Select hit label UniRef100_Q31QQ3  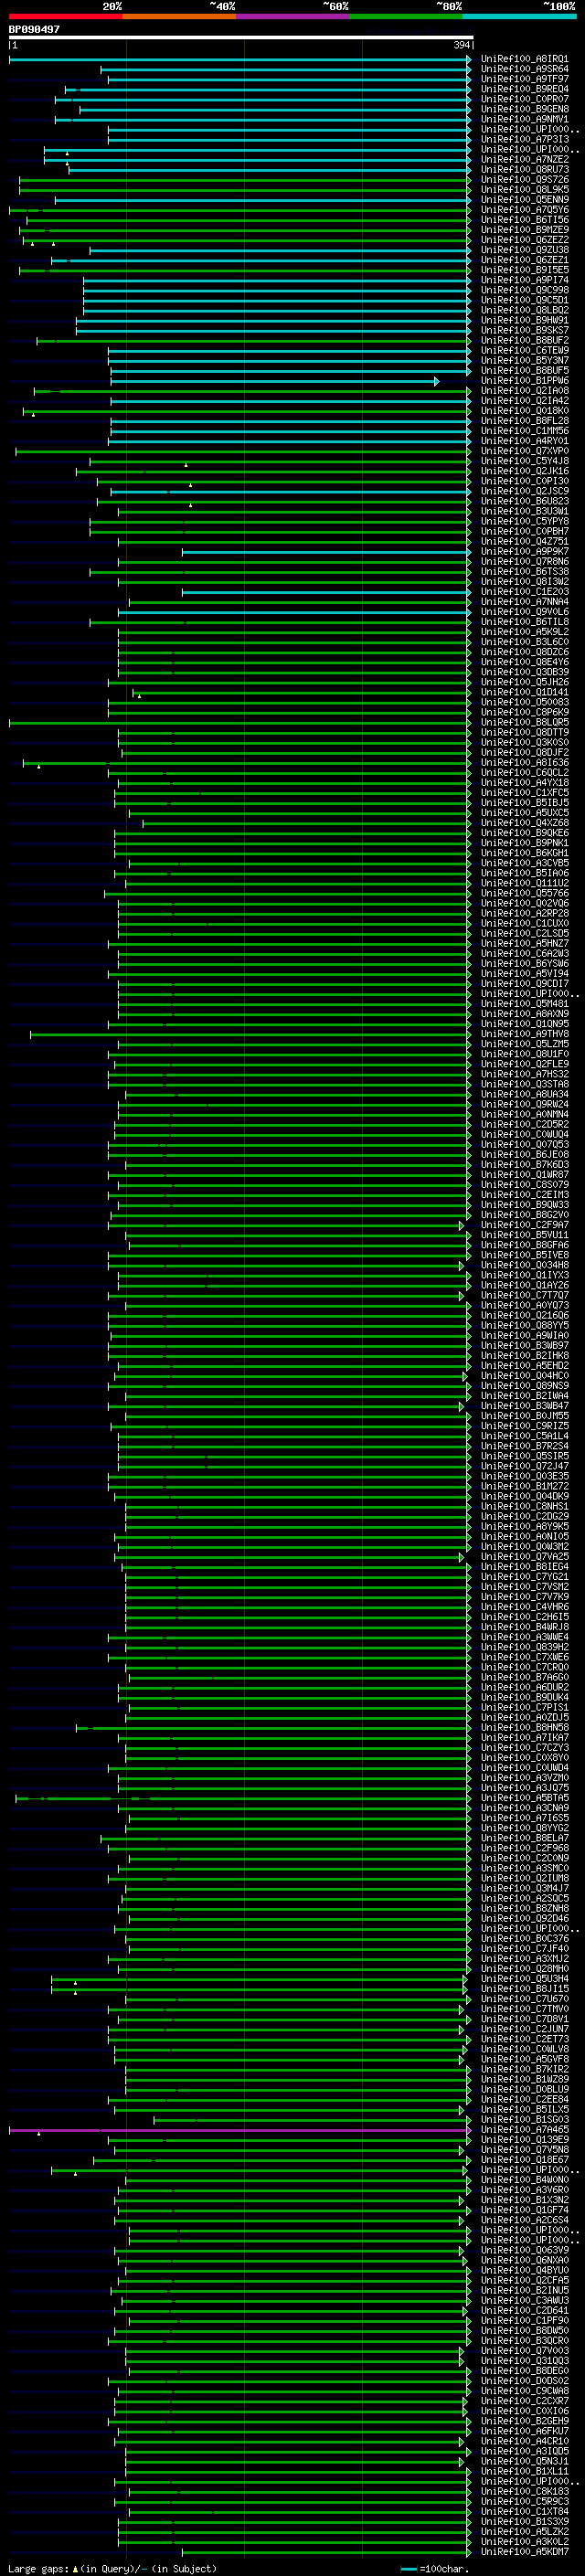tap(524, 2361)
